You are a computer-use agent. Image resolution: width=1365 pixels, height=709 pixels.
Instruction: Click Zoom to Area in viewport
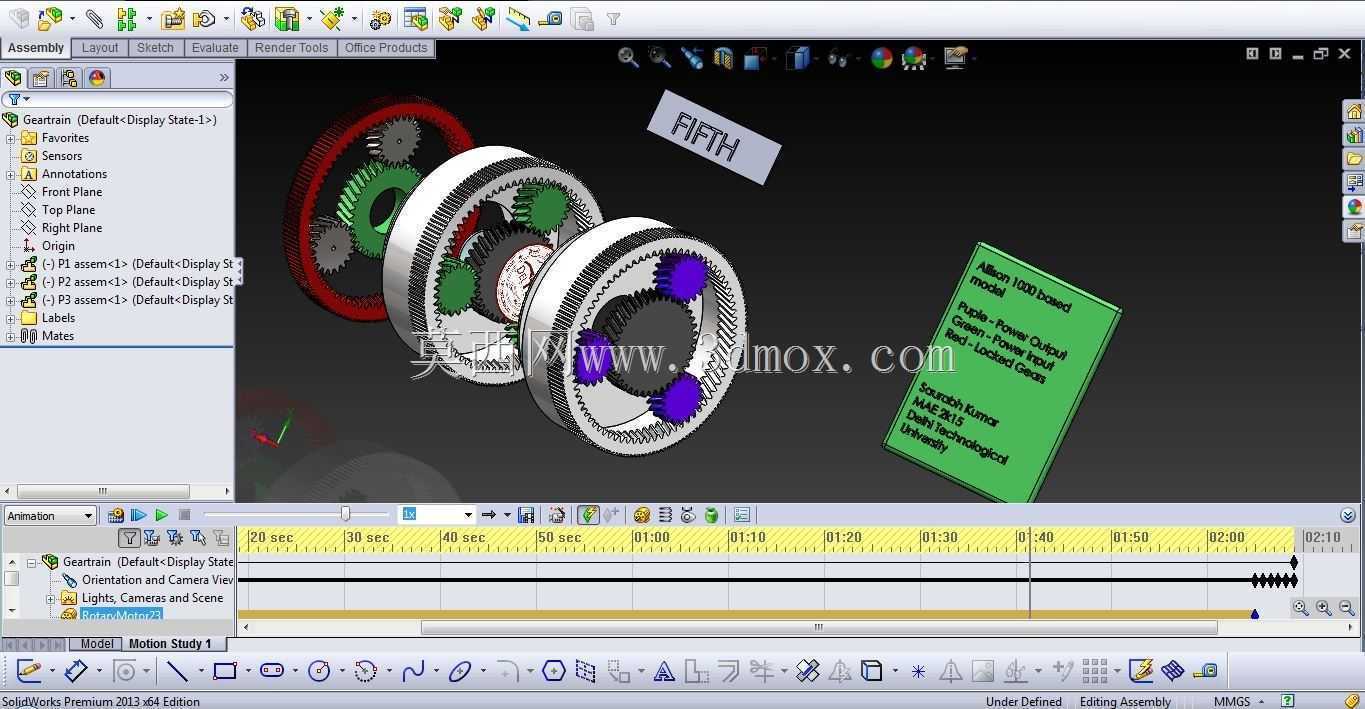pos(659,58)
